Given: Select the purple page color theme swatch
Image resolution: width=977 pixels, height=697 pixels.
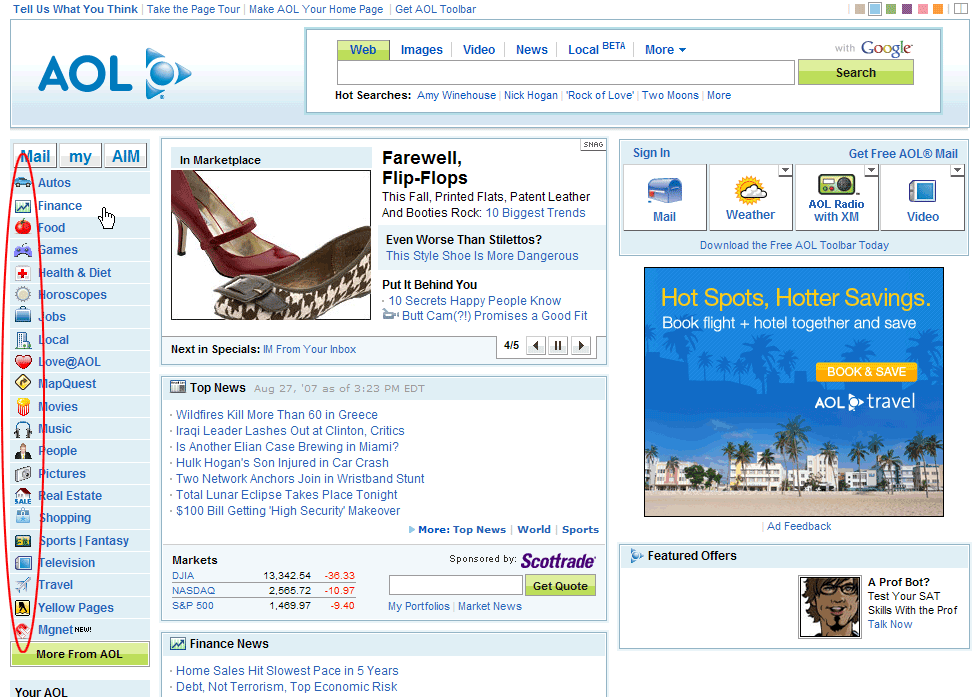Looking at the screenshot, I should (x=906, y=9).
